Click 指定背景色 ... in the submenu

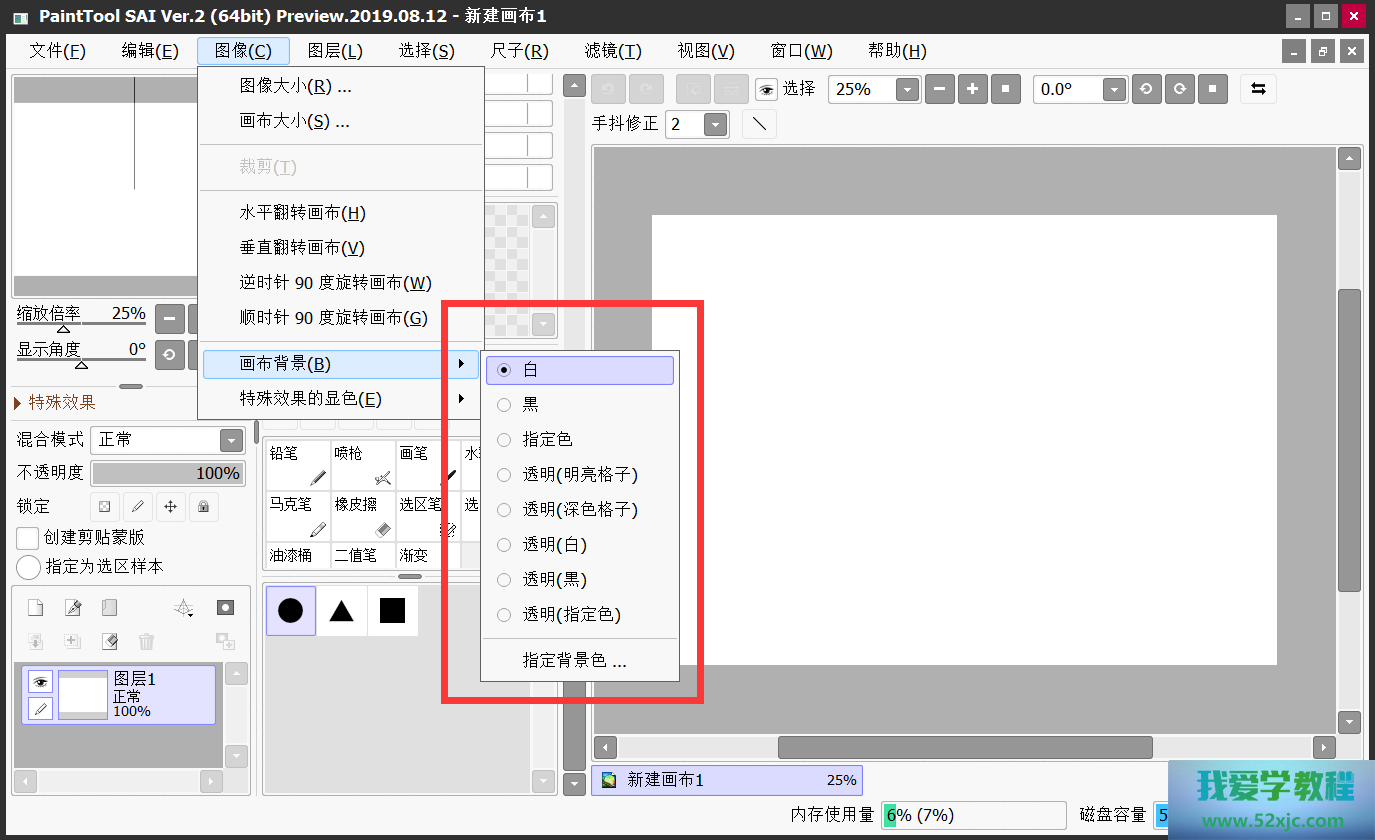coord(574,661)
